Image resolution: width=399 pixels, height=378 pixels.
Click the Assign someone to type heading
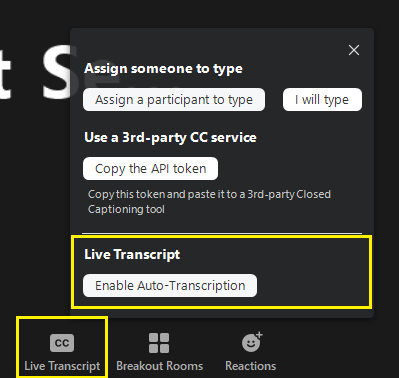tap(163, 69)
